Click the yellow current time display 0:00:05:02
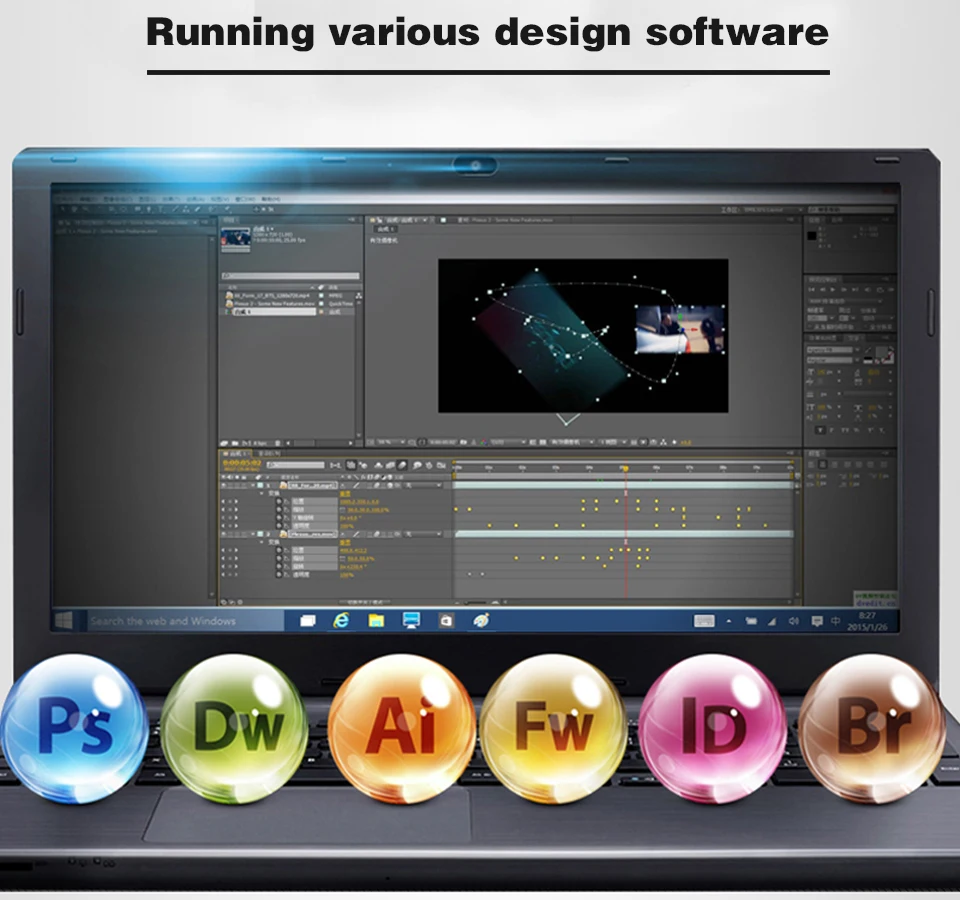The height and width of the screenshot is (900, 960). (242, 463)
